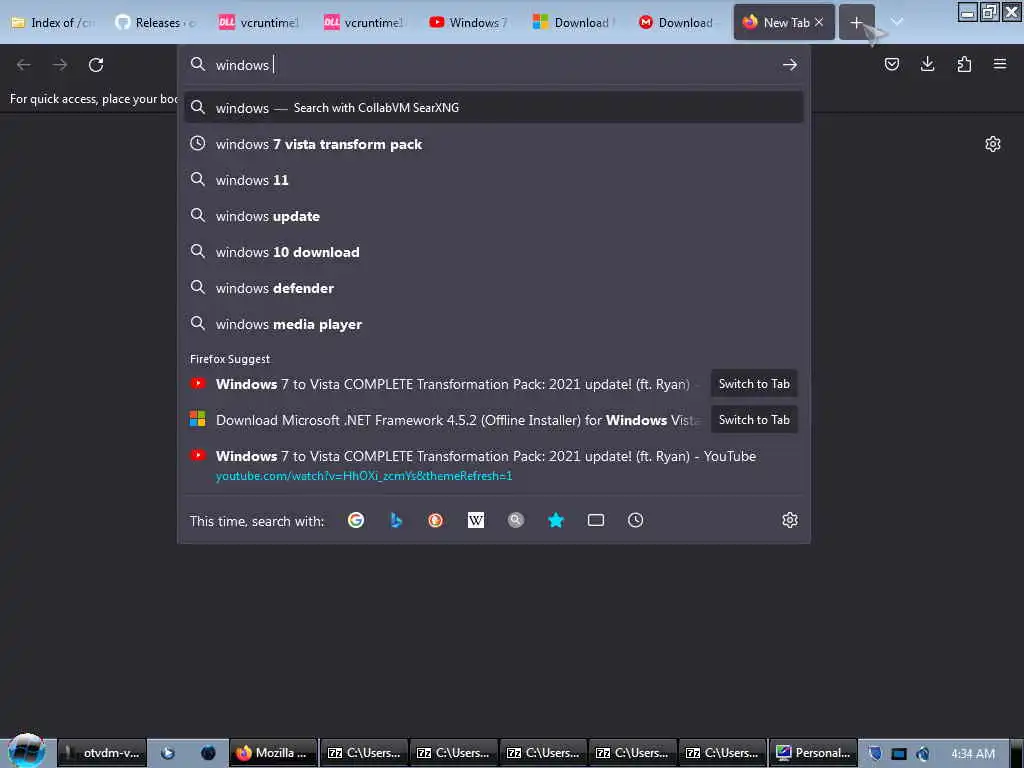Choose suggestion windows 10 download
The width and height of the screenshot is (1024, 768).
494,251
